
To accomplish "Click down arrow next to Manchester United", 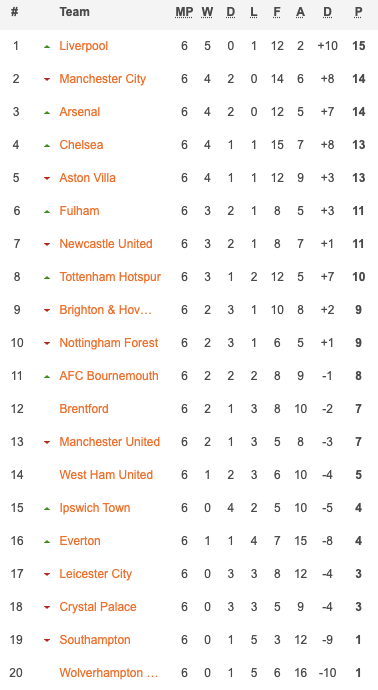I will click(x=47, y=443).
